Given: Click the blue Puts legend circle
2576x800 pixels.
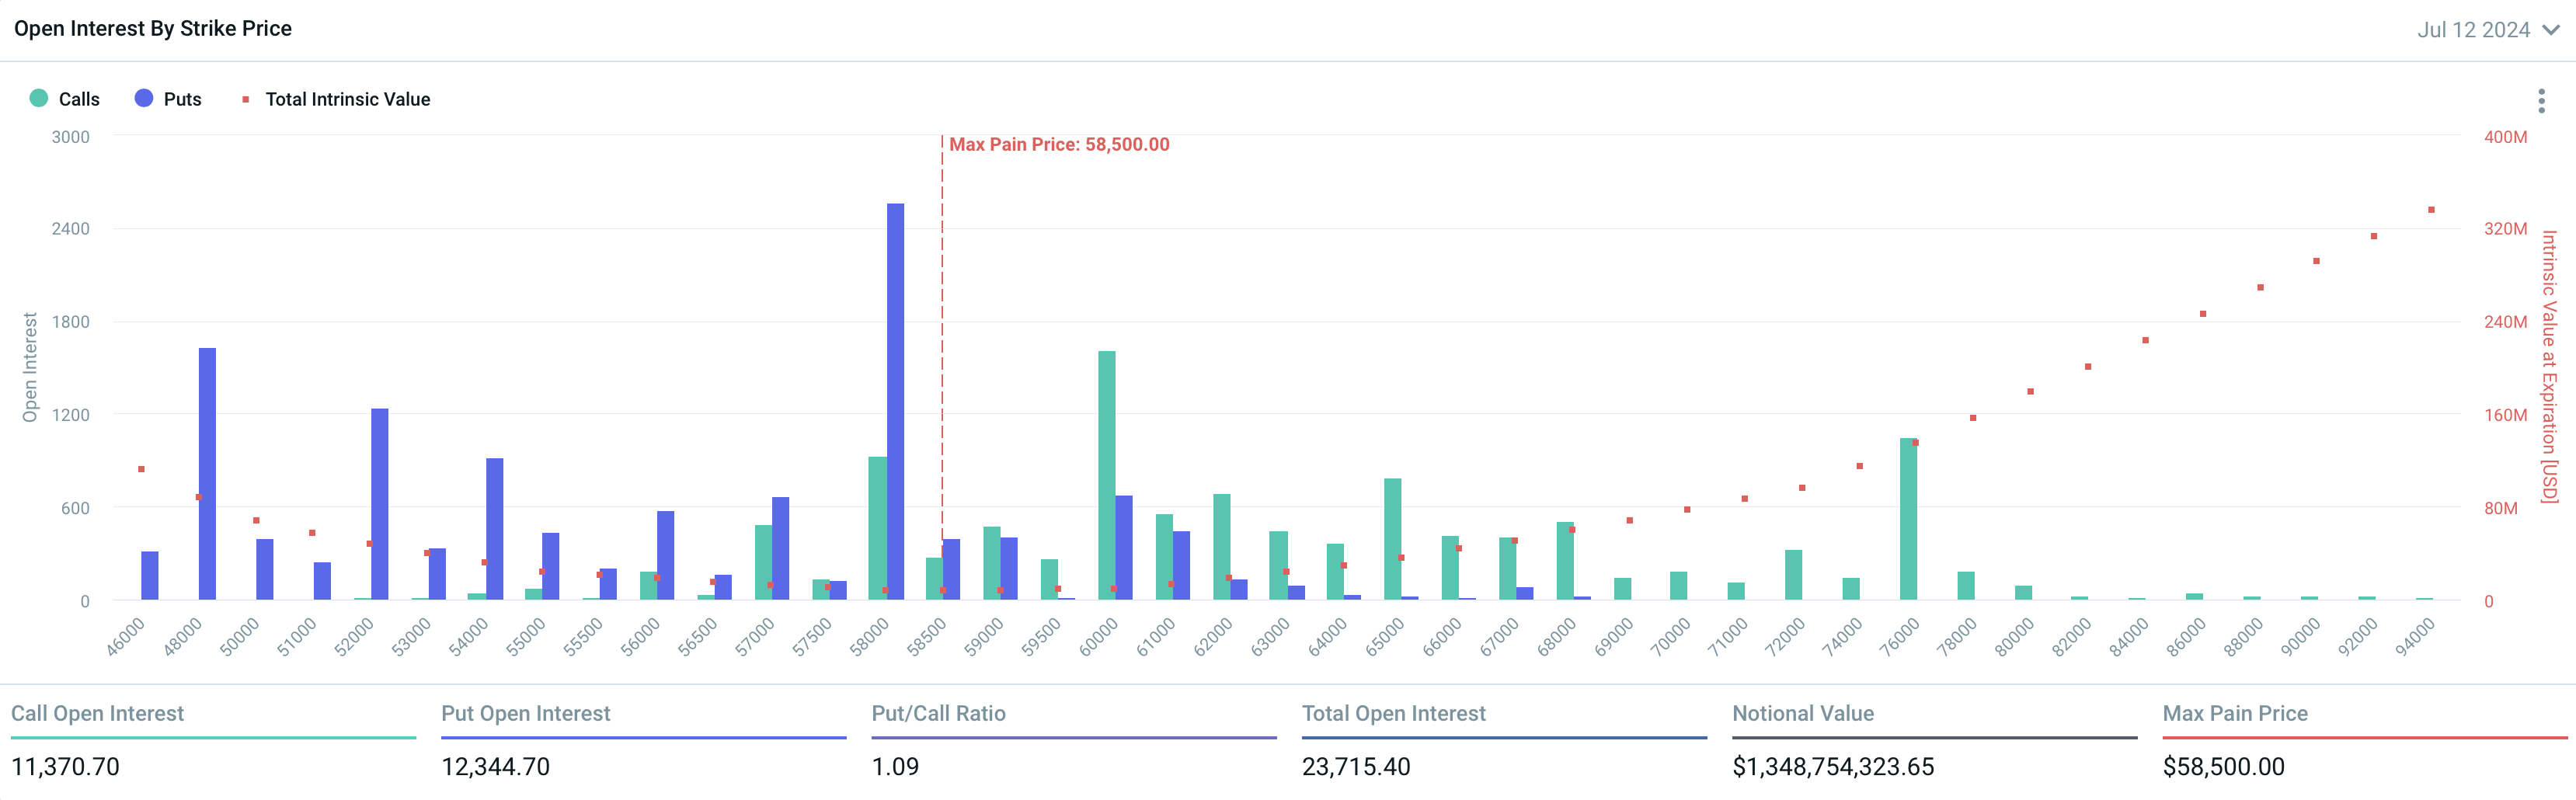Looking at the screenshot, I should pos(144,98).
